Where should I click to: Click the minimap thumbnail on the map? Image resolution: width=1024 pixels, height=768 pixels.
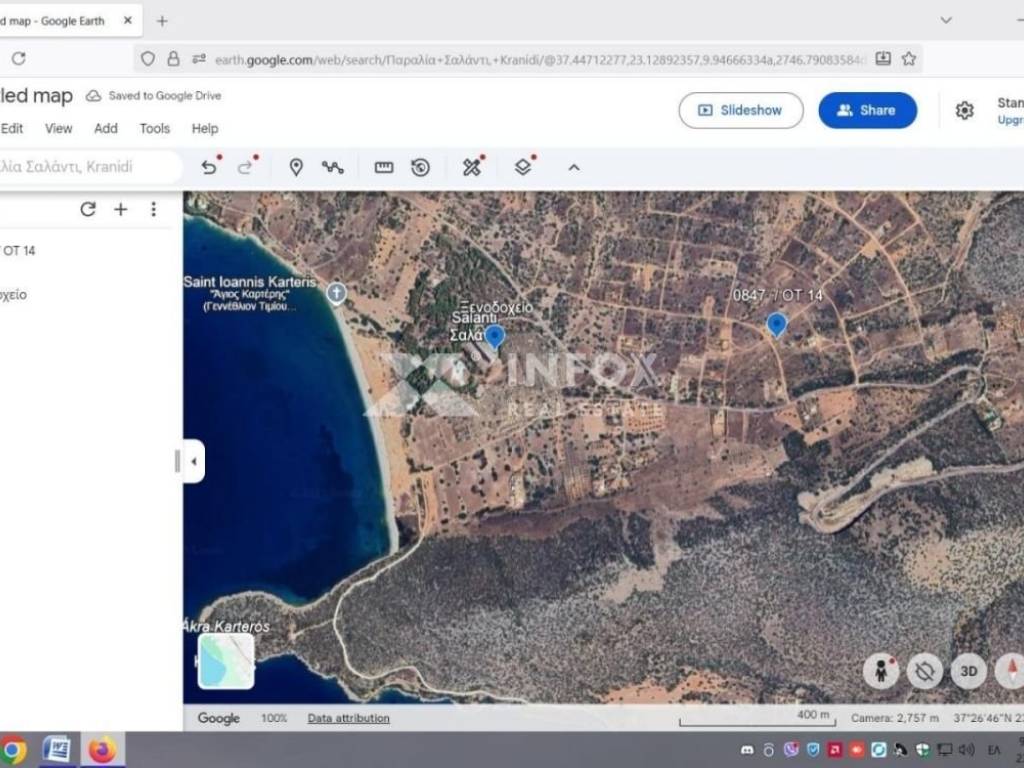(x=226, y=661)
